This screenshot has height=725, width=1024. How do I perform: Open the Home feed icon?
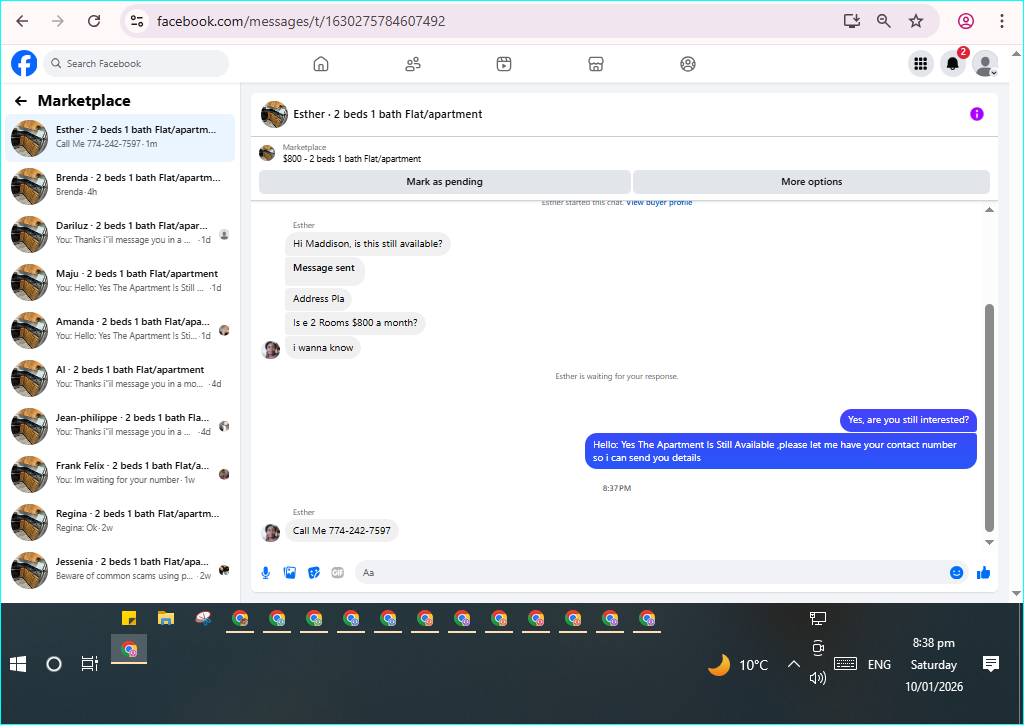coord(321,64)
